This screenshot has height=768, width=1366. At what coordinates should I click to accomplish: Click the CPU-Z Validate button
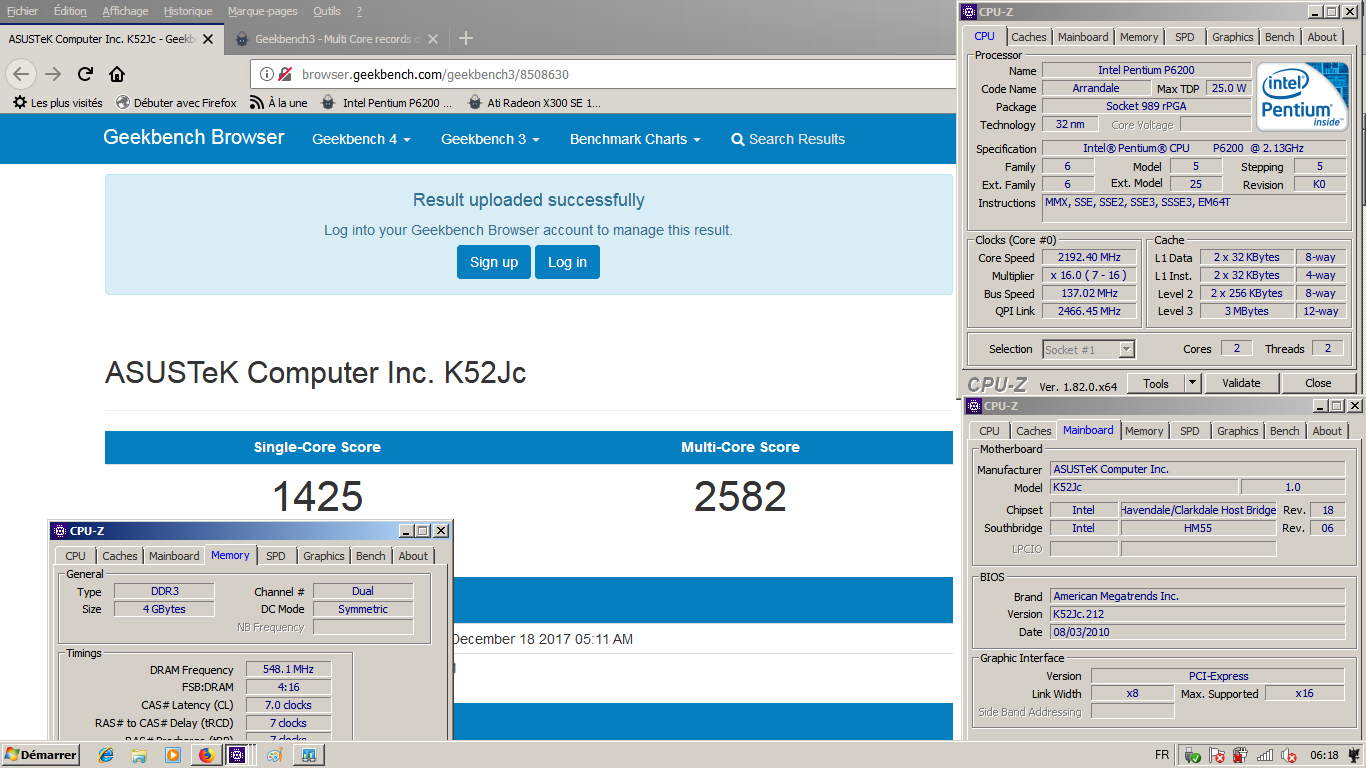tap(1241, 383)
